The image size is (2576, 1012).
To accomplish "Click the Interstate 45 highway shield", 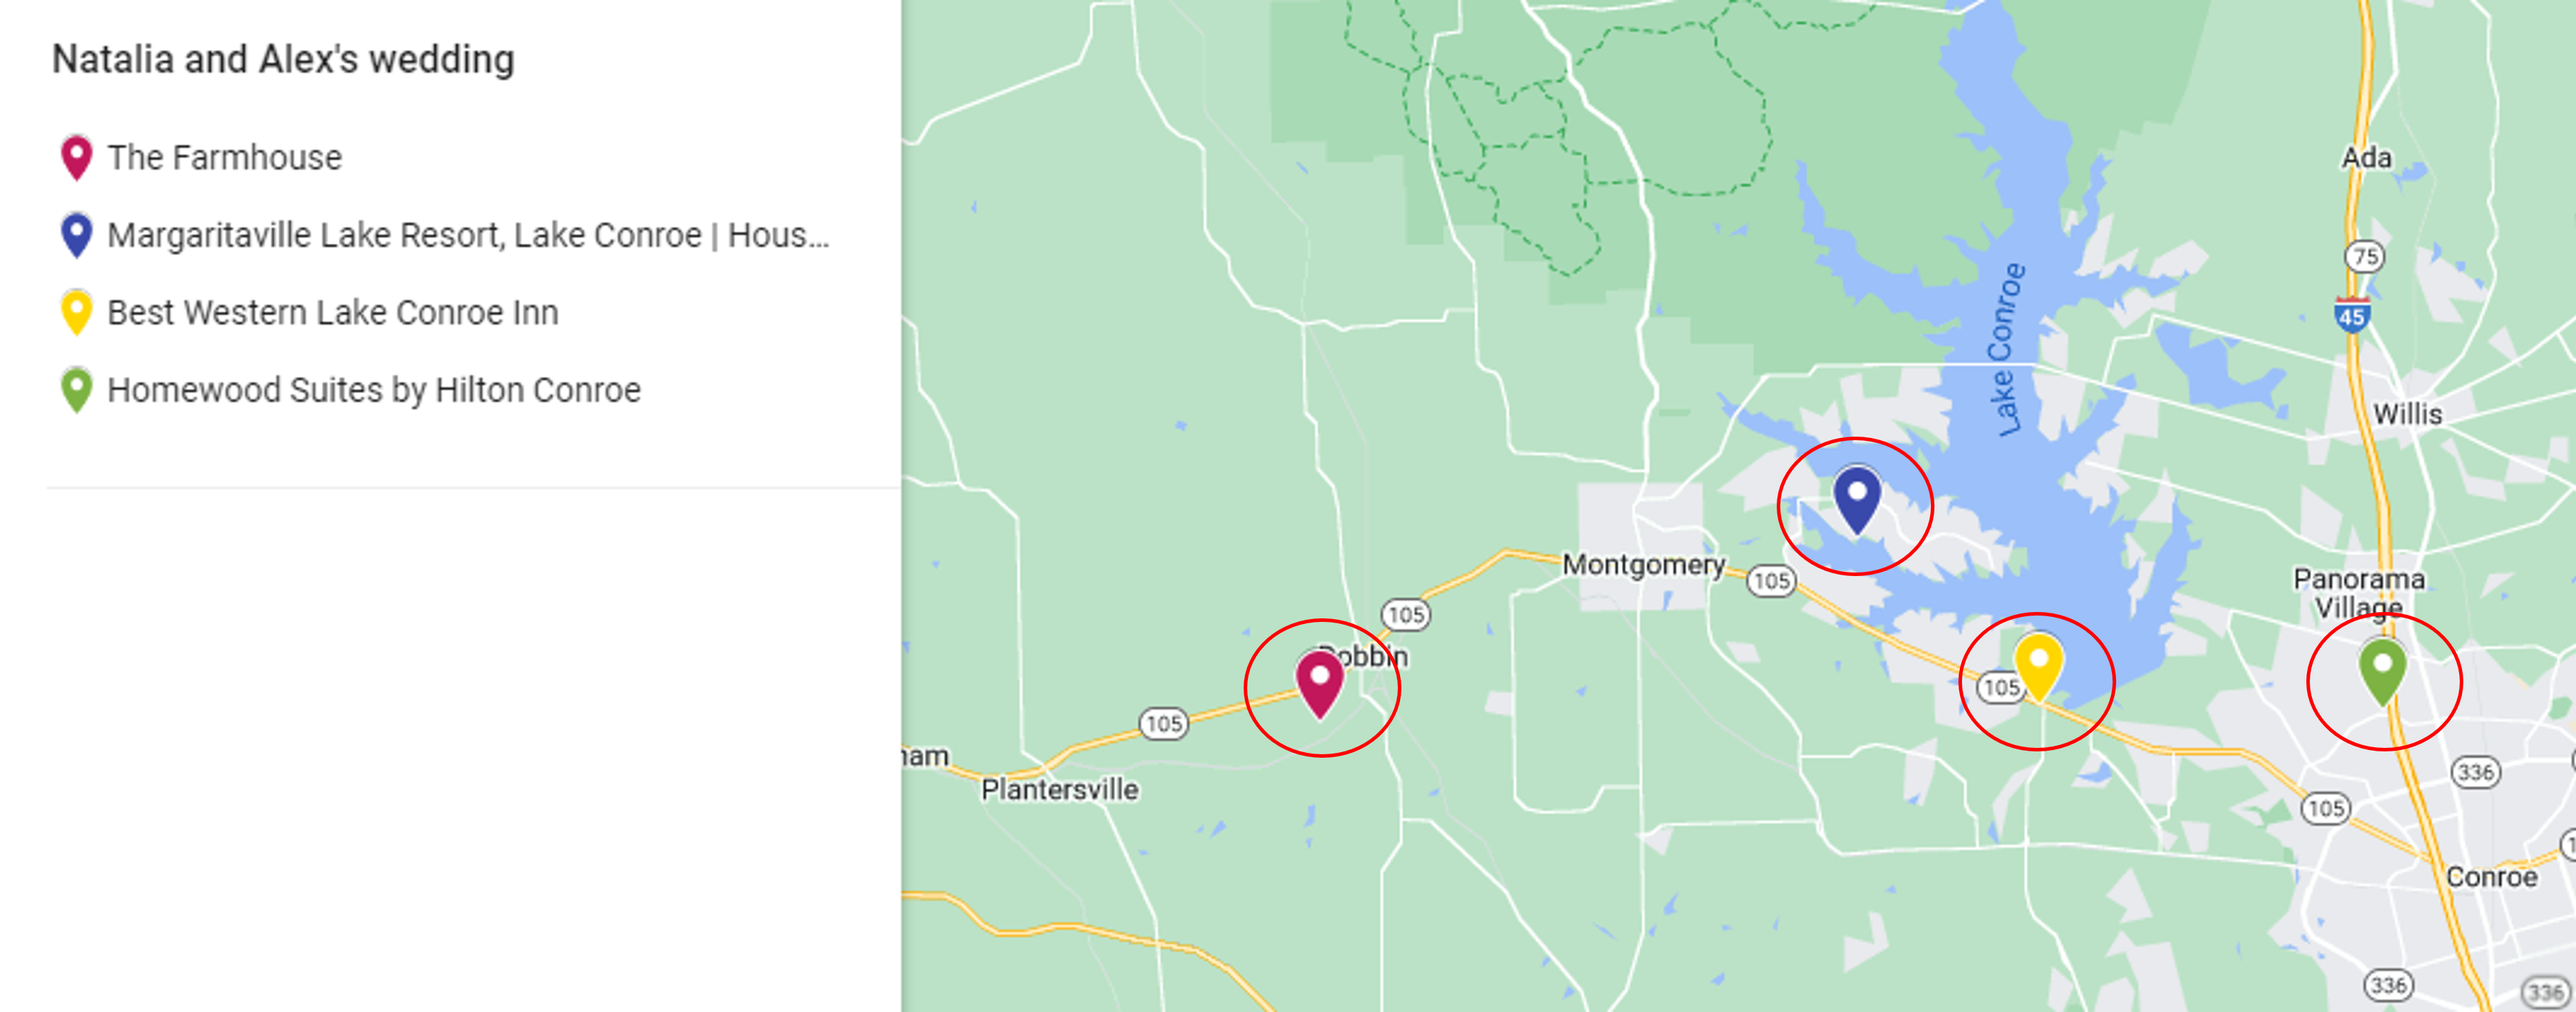I will pos(2351,315).
